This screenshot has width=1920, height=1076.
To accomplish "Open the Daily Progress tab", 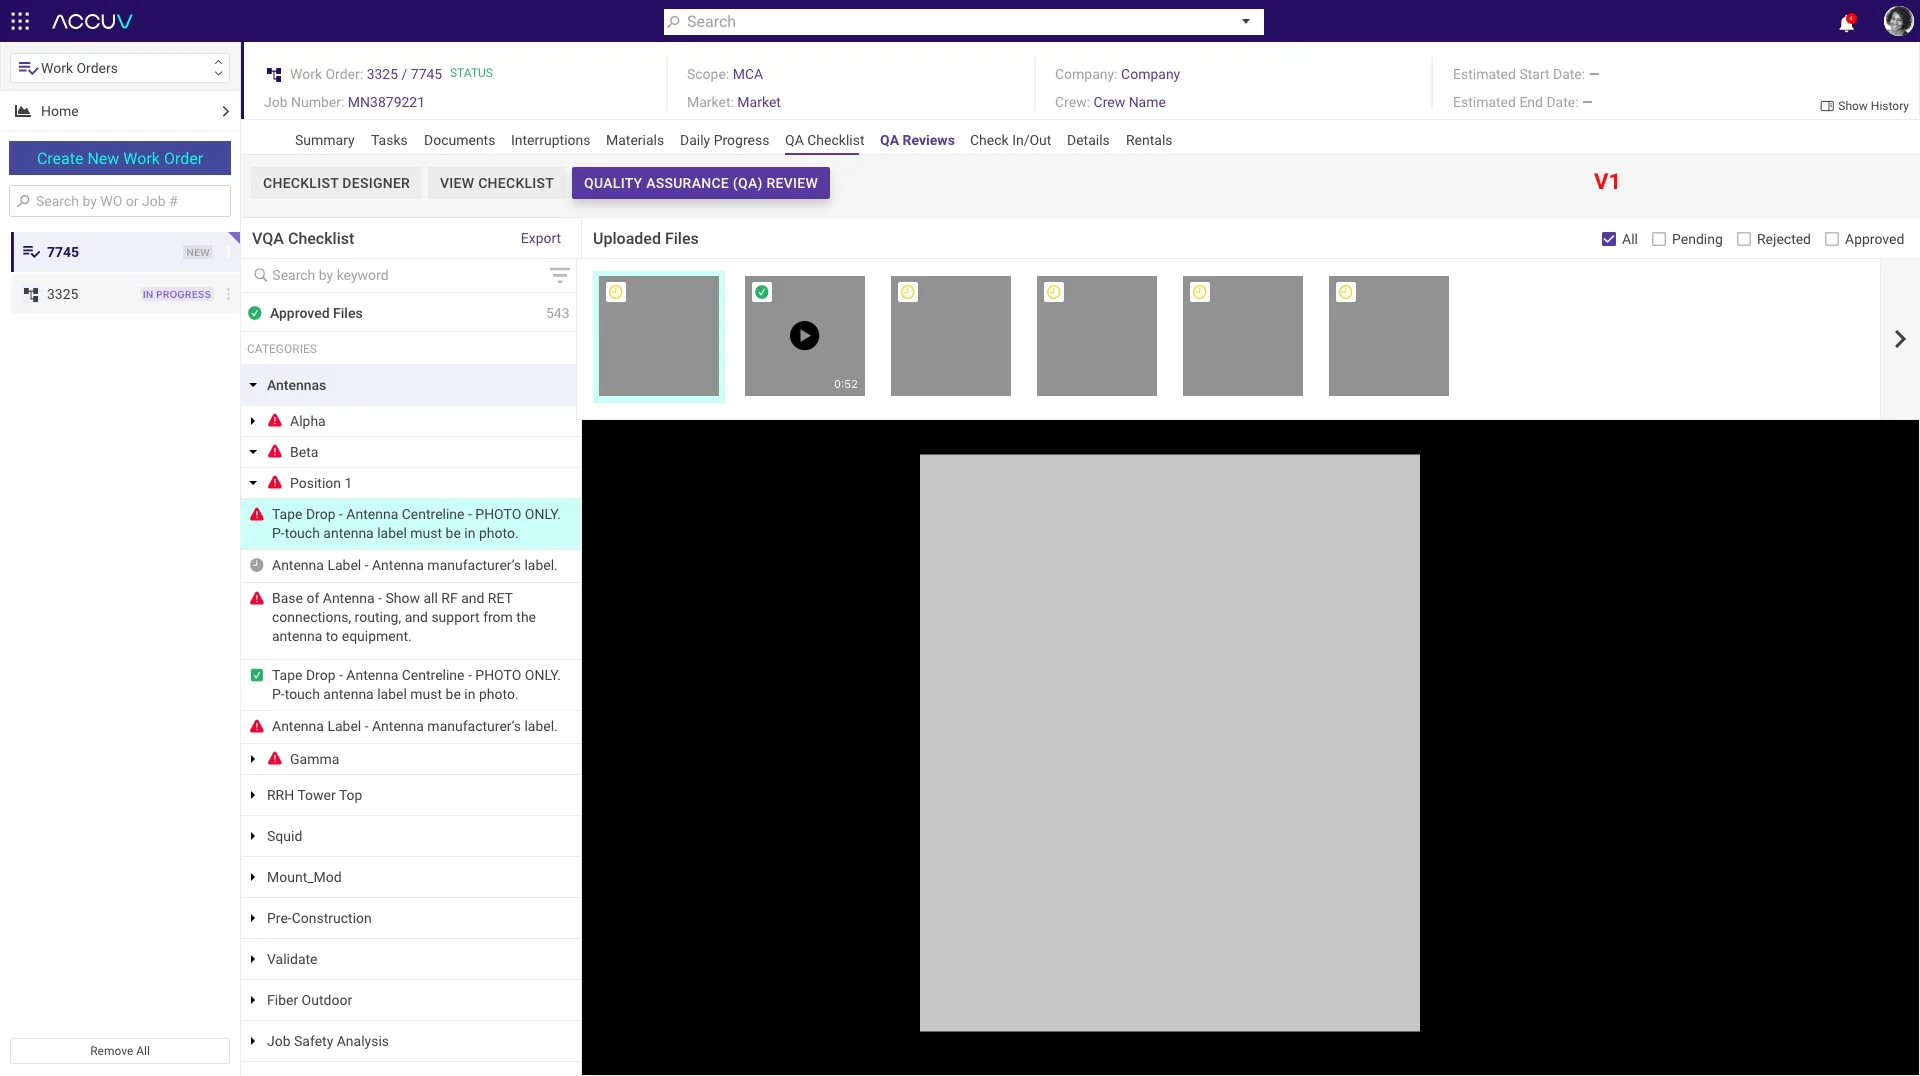I will coord(724,140).
